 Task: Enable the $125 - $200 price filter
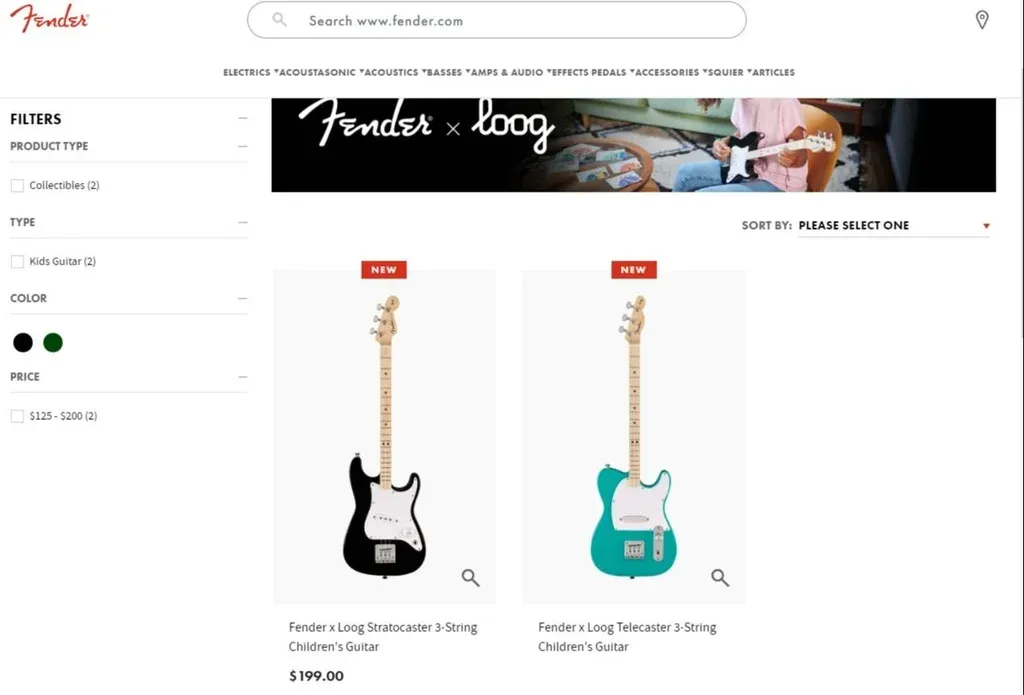(18, 416)
